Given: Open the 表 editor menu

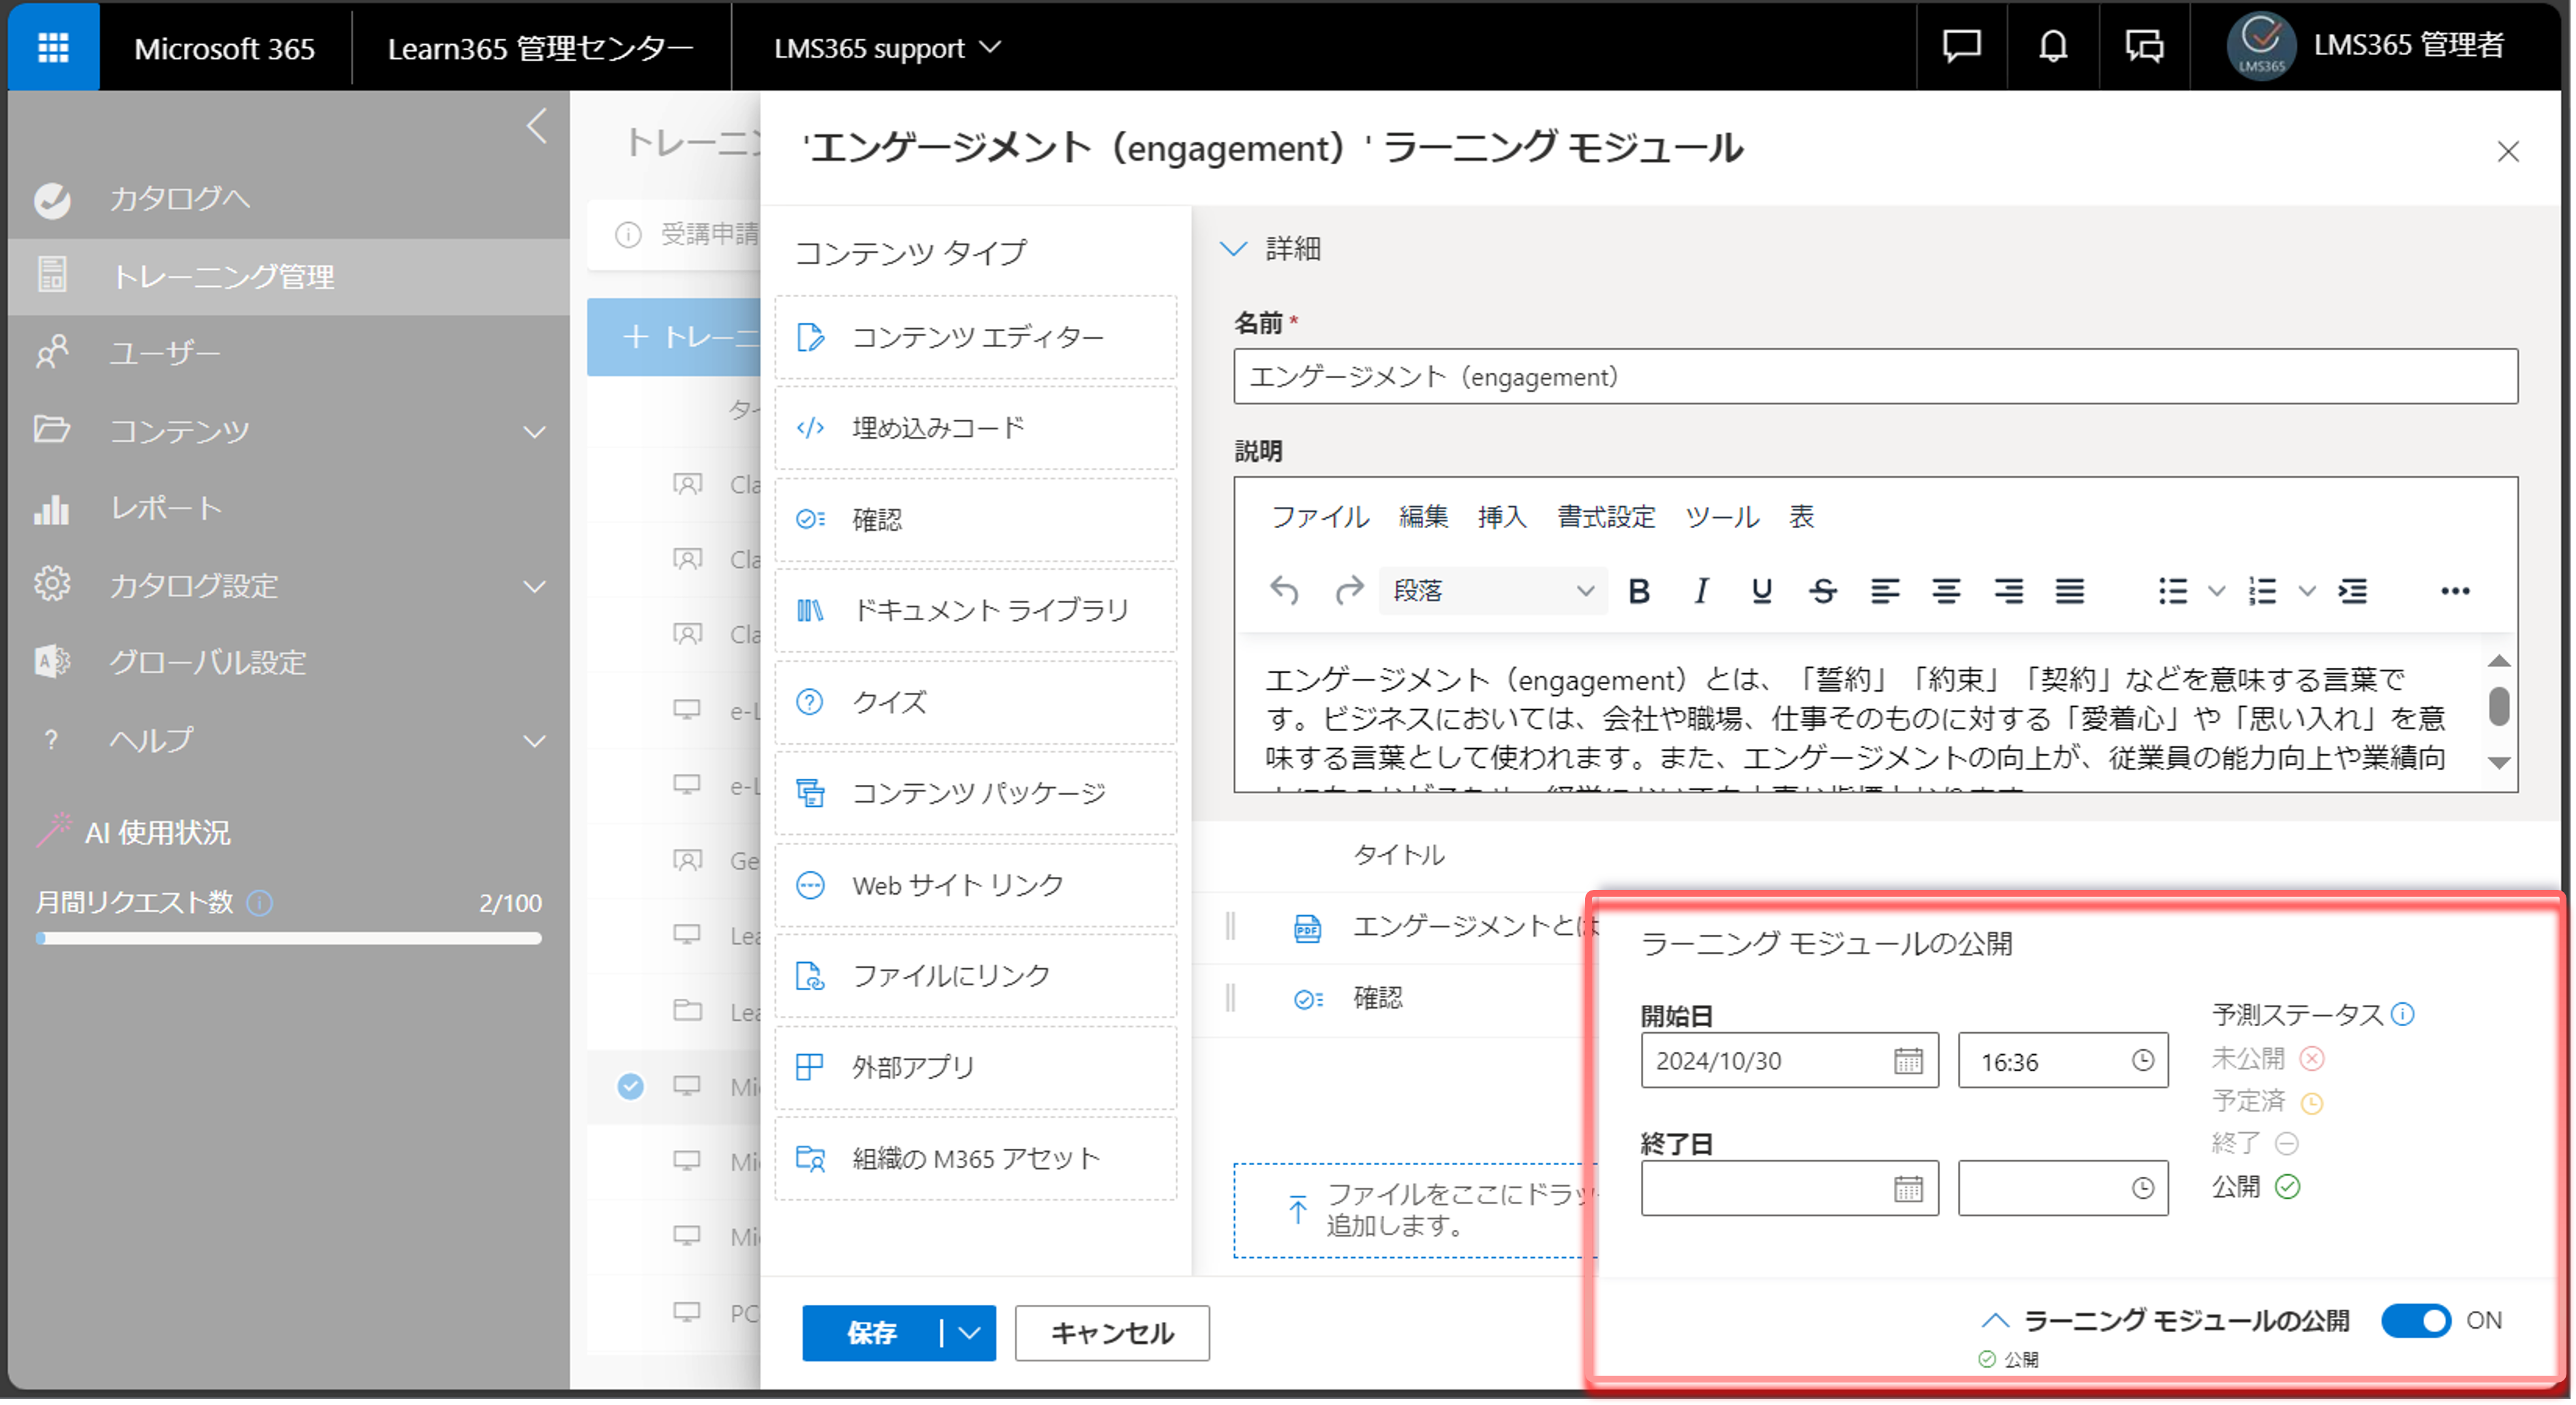Looking at the screenshot, I should click(1801, 517).
